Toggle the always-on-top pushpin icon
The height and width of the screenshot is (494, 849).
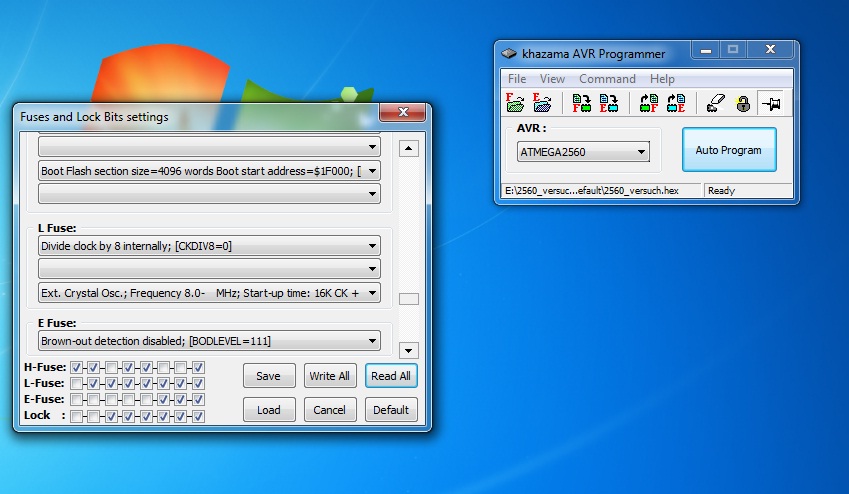(771, 102)
